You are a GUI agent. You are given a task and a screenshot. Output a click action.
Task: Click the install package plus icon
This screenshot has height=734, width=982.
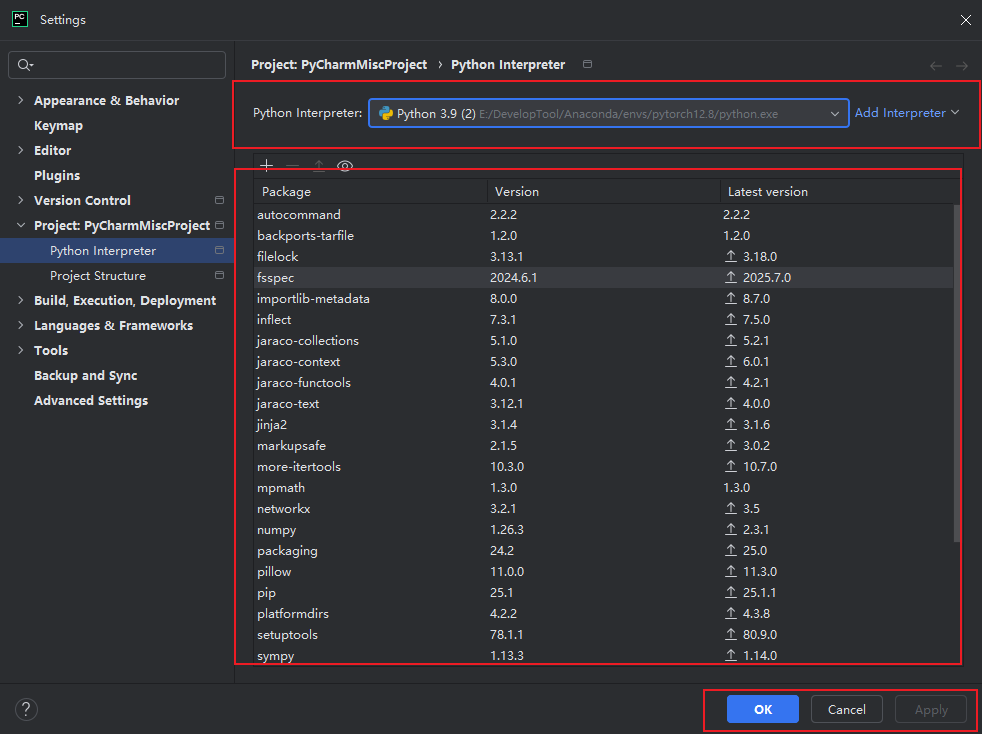tap(267, 166)
